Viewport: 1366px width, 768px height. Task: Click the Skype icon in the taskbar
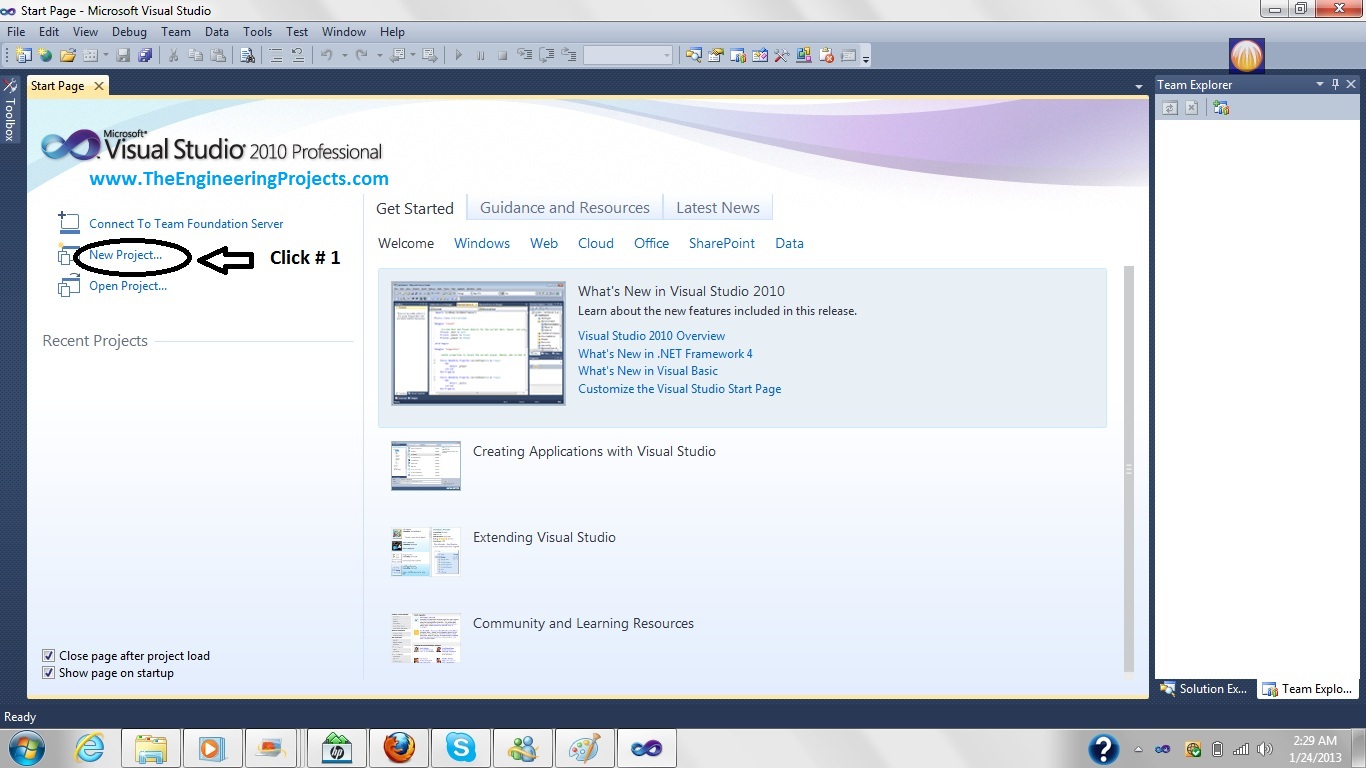click(x=461, y=747)
